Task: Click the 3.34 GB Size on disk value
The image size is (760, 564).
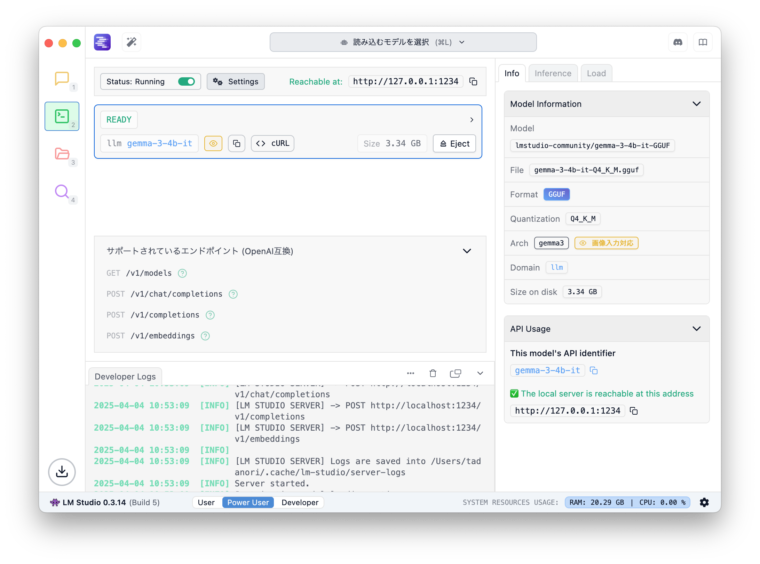Action: click(x=582, y=292)
